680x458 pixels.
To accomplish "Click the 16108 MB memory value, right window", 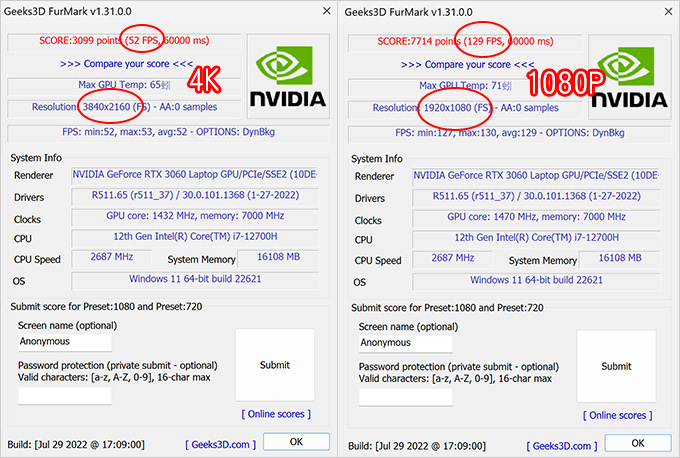I will point(620,258).
